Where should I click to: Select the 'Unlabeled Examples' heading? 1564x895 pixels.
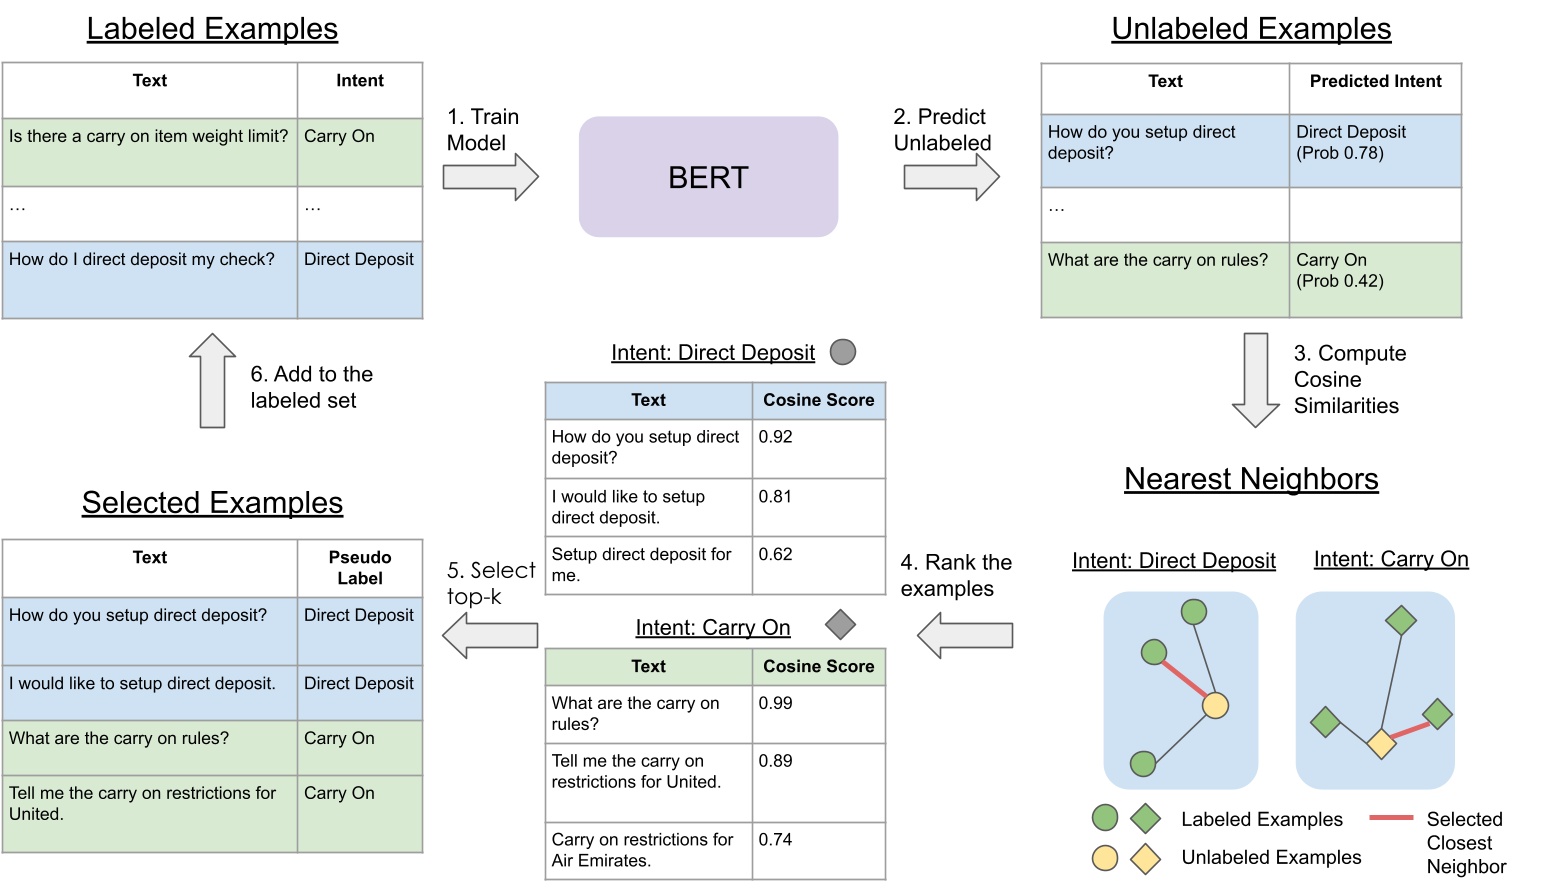[1251, 29]
